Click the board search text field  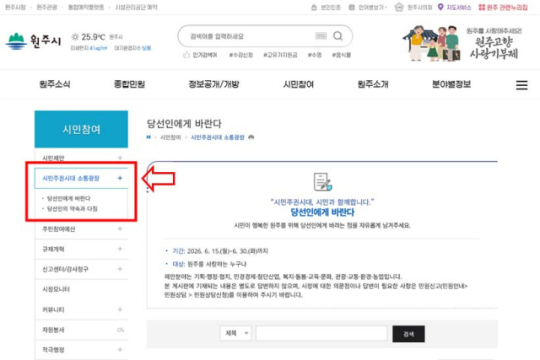321,333
